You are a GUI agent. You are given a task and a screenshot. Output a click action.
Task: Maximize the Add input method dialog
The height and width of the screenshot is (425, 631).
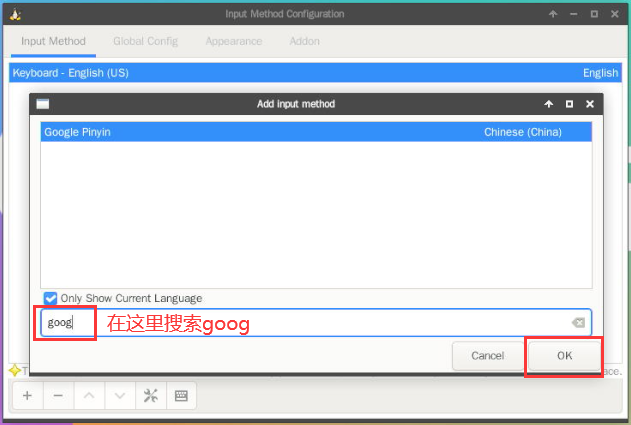tap(569, 104)
